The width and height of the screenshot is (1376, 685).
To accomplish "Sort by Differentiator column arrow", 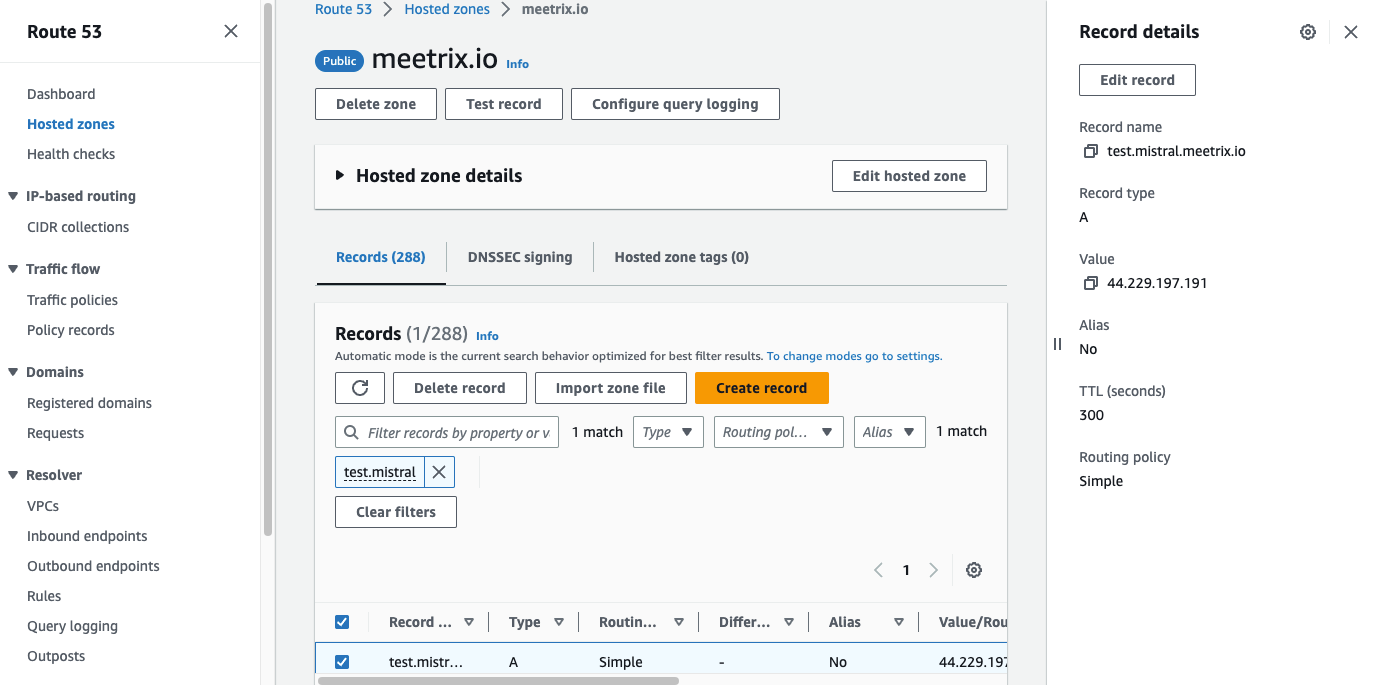I will (789, 622).
